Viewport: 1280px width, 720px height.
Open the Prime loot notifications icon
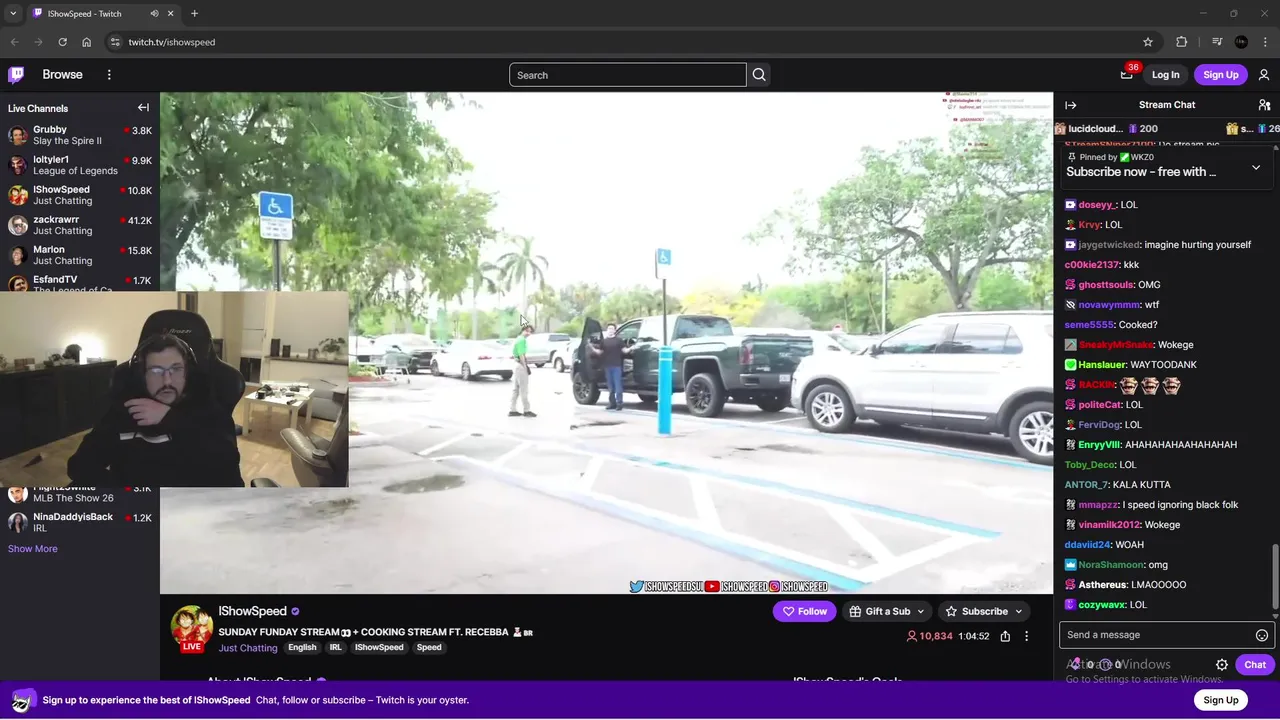pos(1127,74)
